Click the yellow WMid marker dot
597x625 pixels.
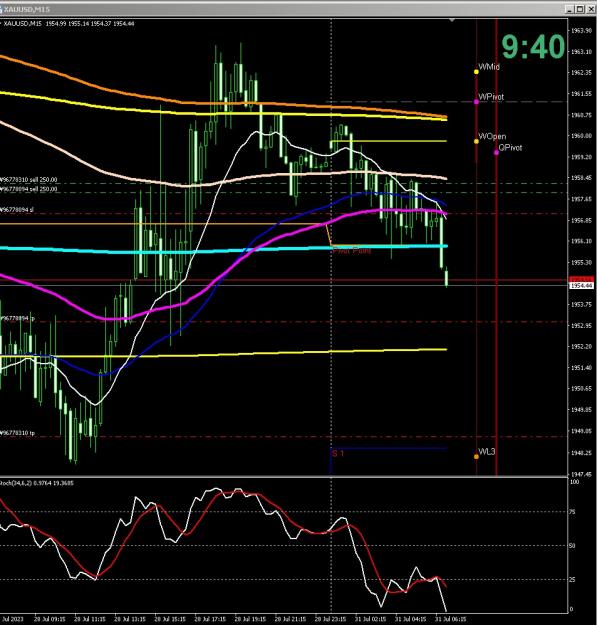pos(476,72)
